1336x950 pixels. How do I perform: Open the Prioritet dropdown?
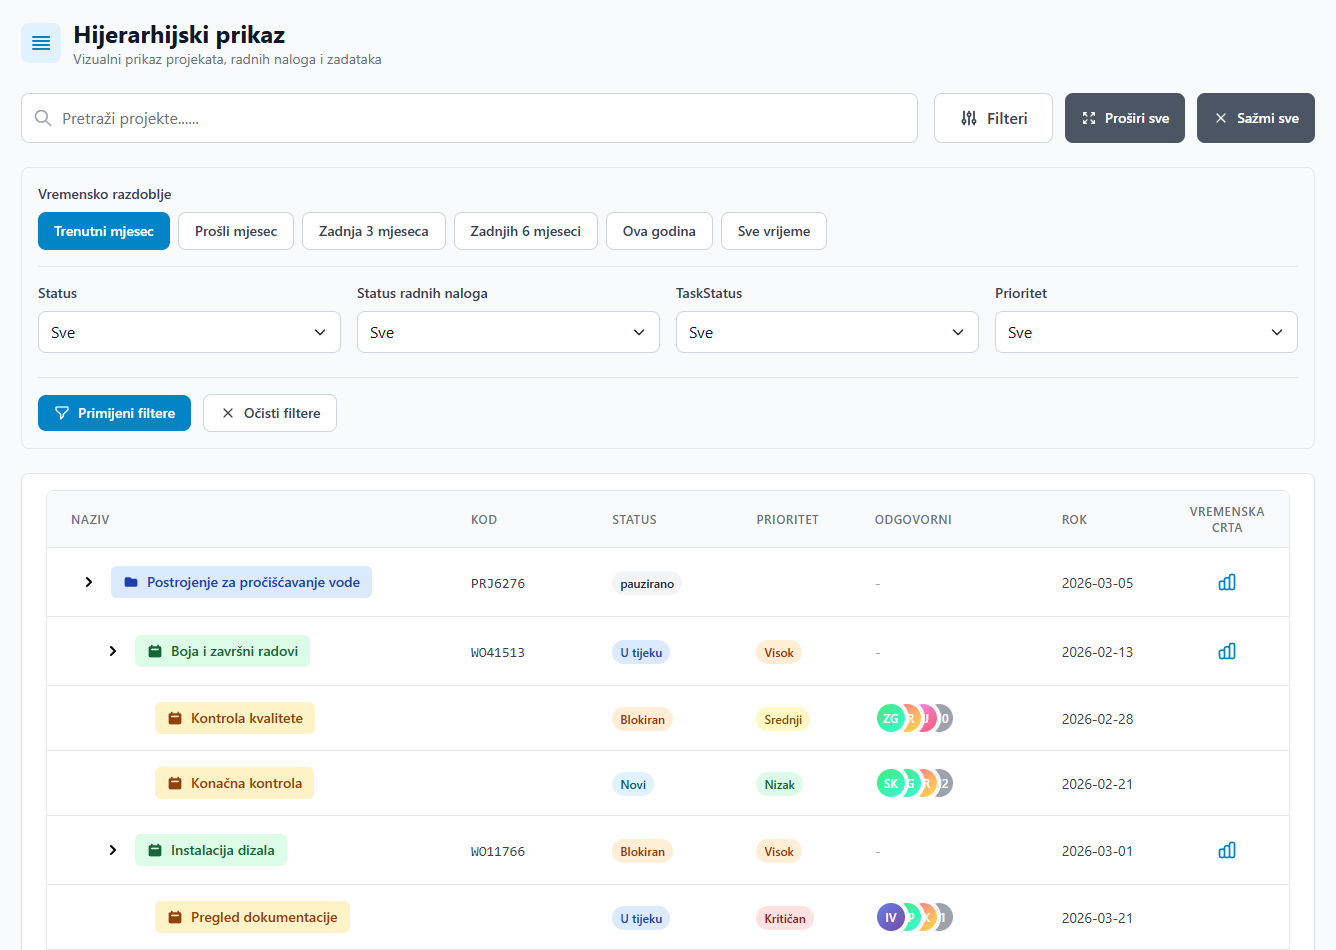coord(1146,332)
